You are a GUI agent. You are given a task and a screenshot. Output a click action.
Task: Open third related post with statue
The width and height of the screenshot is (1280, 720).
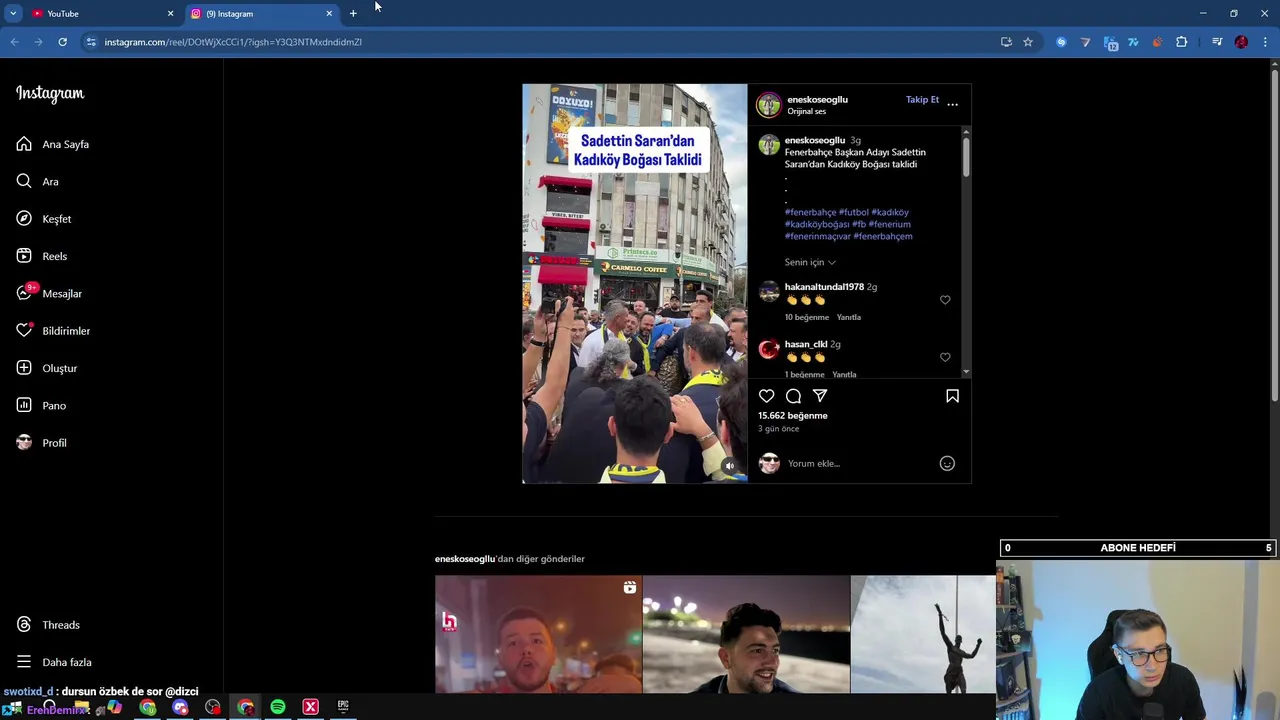(923, 634)
